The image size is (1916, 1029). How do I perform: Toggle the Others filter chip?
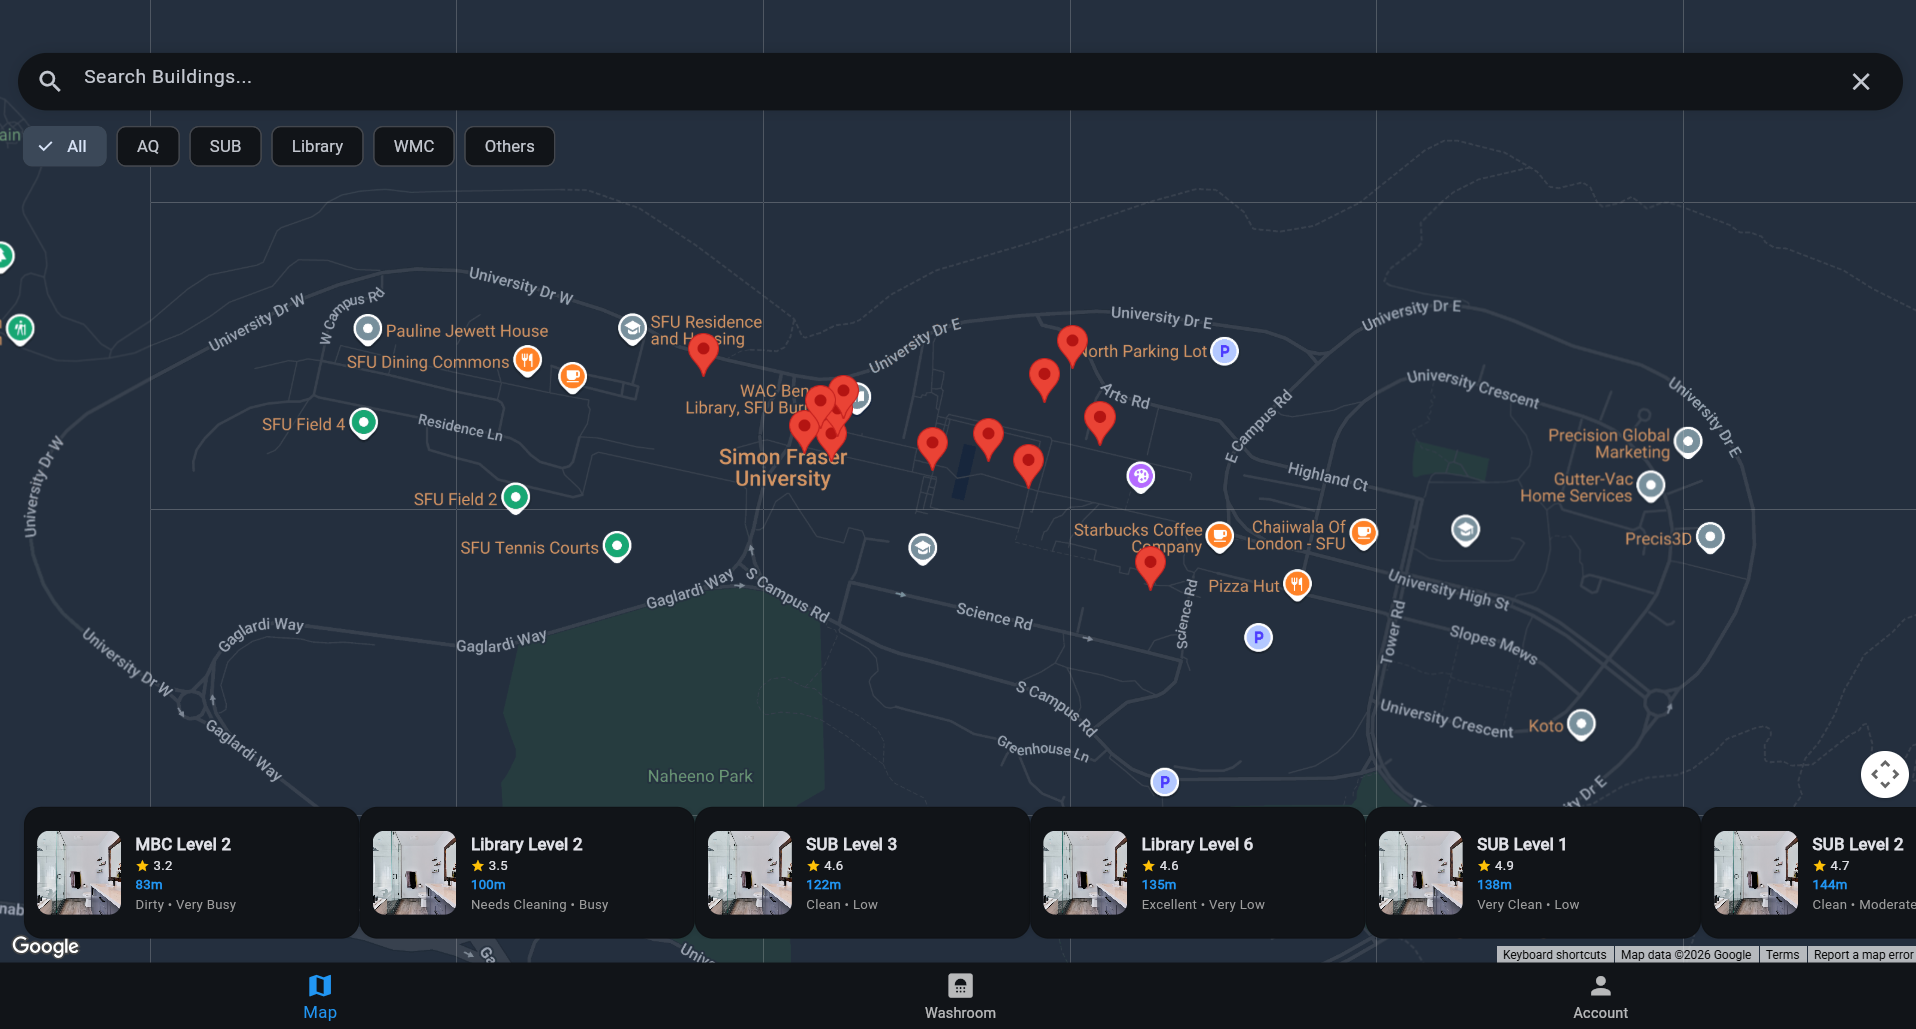point(510,146)
